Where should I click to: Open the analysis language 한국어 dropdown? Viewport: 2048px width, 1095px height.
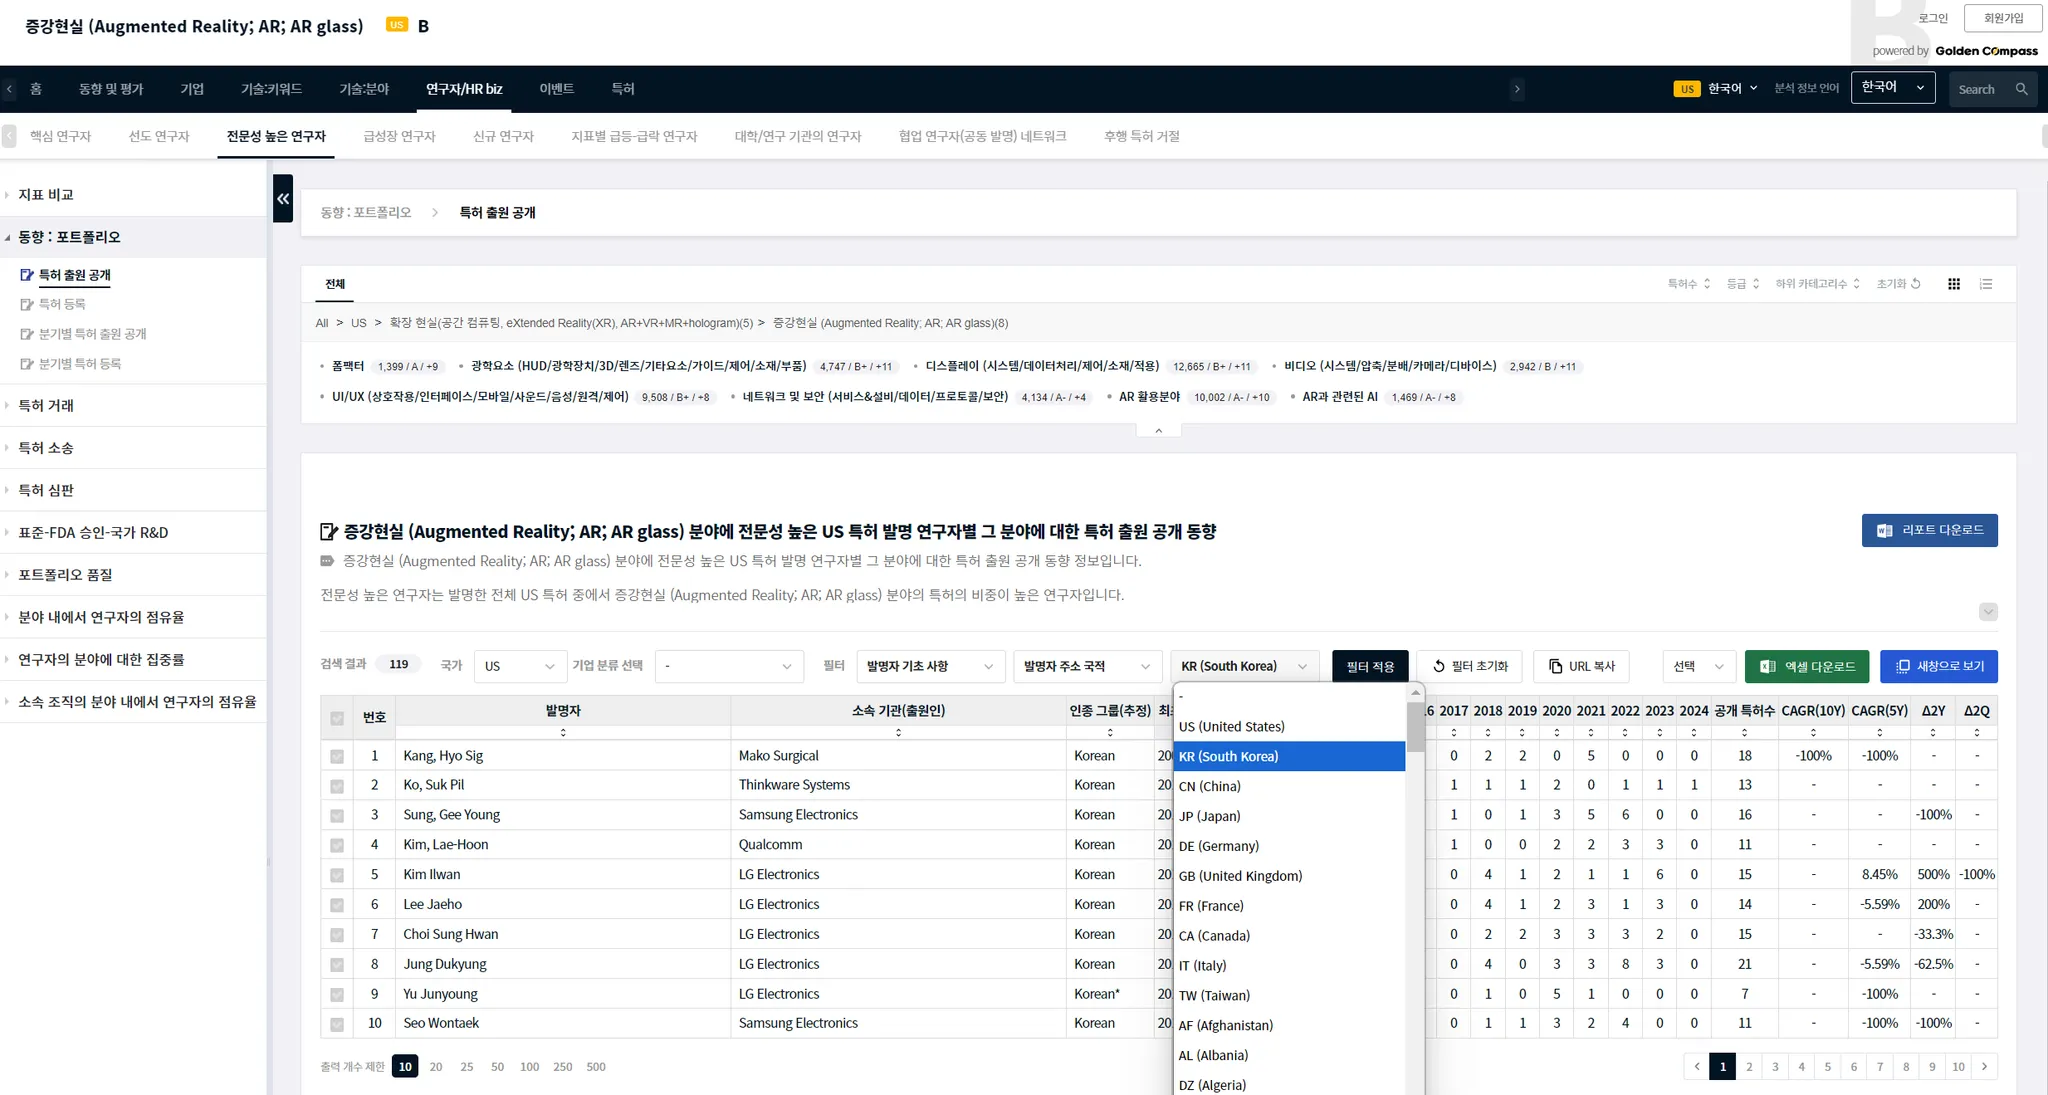click(1892, 88)
